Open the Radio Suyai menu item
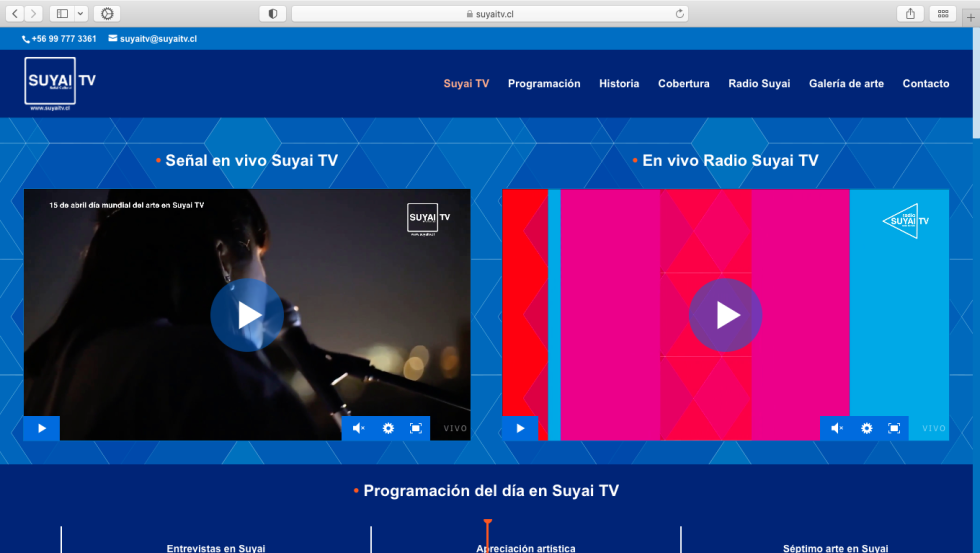This screenshot has width=980, height=553. (759, 84)
